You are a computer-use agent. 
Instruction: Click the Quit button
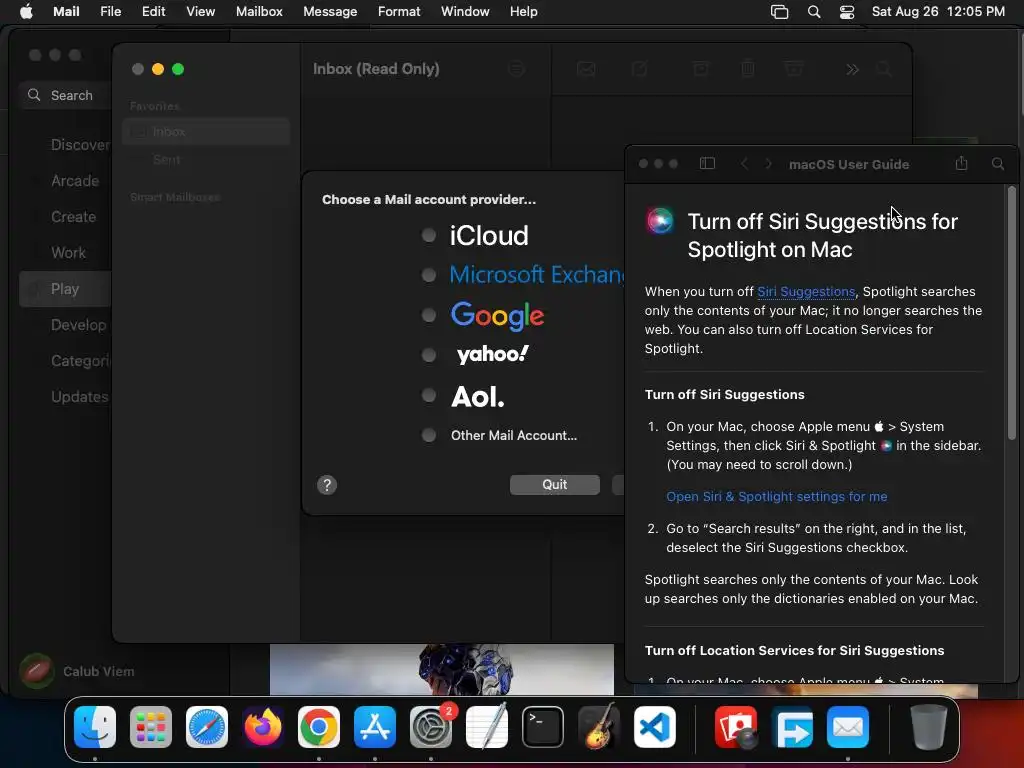coord(554,485)
